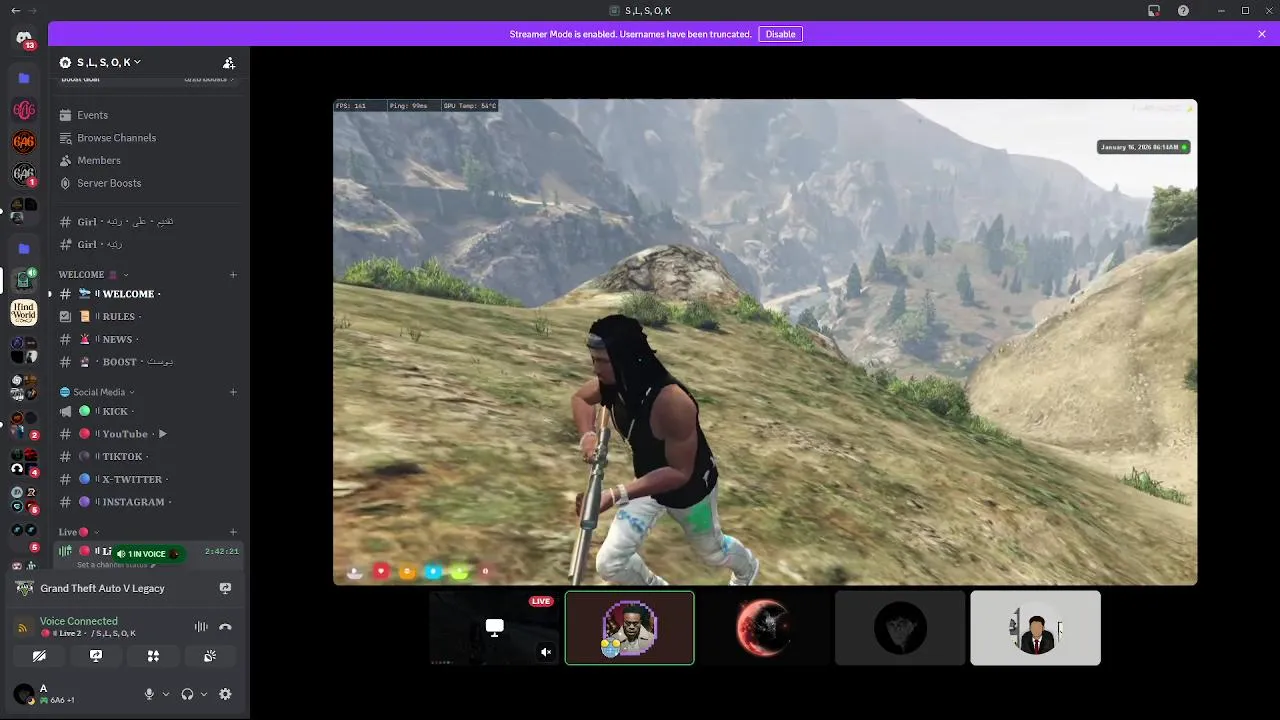The height and width of the screenshot is (720, 1280).
Task: Click the share your screen button
Action: (96, 656)
